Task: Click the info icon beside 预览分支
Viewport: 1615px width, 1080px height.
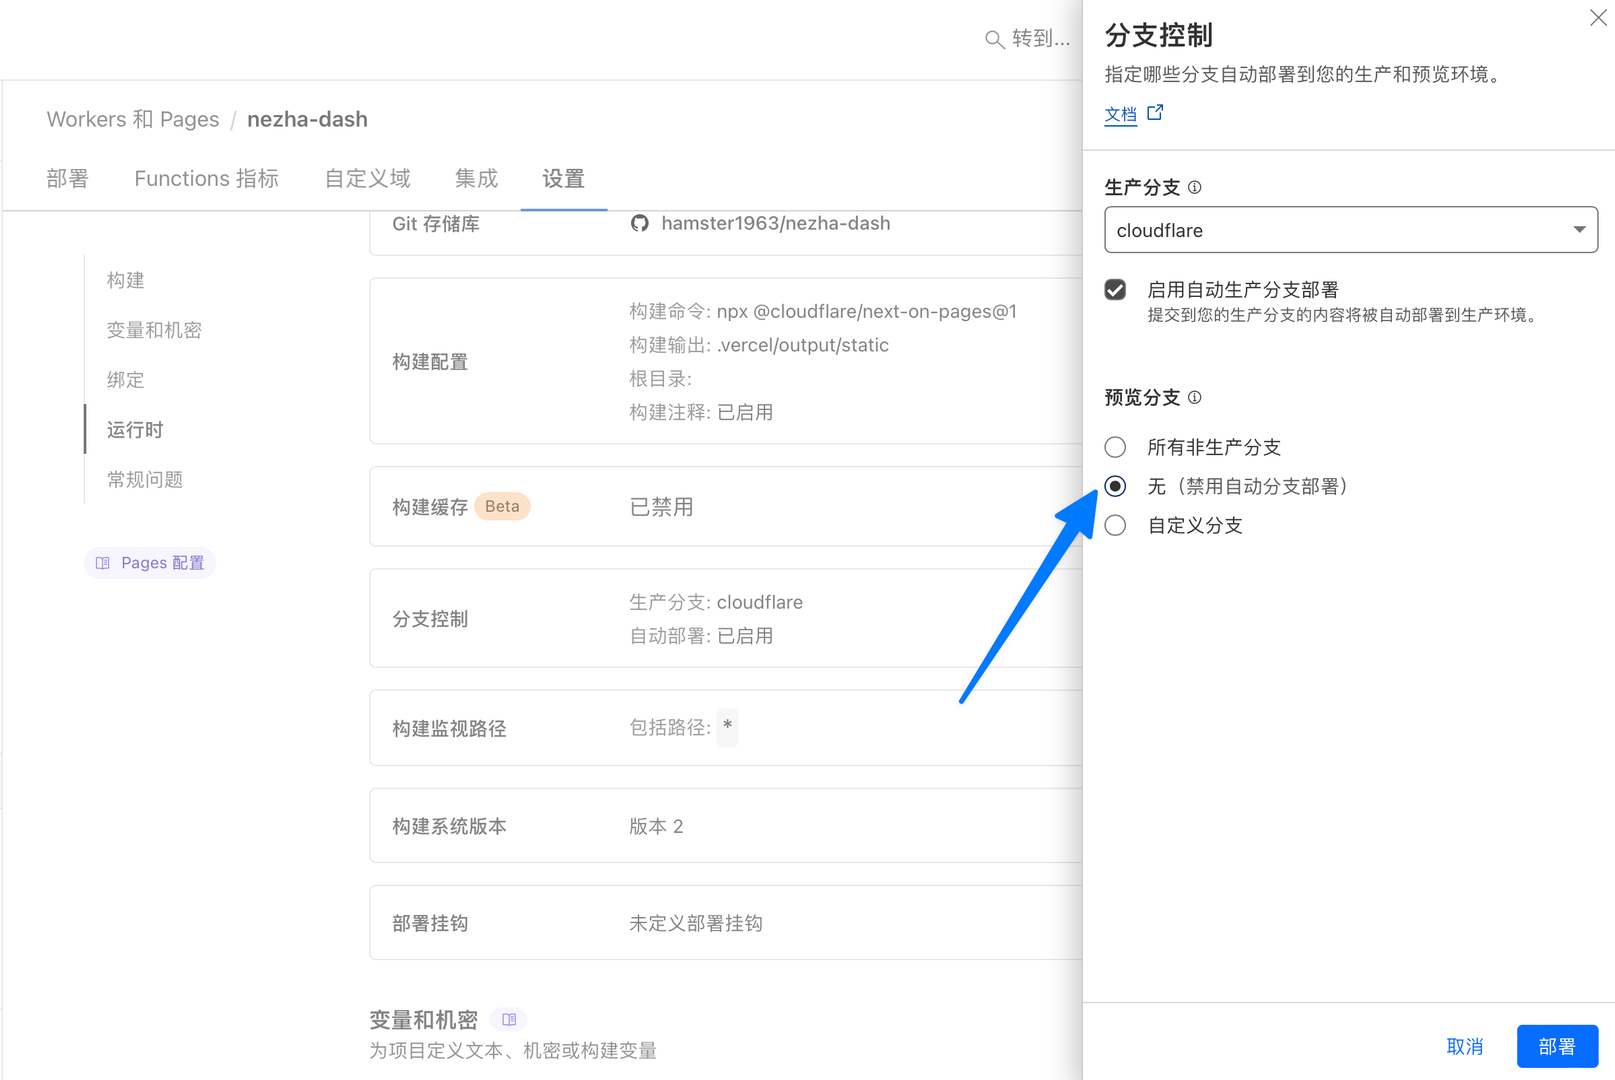Action: tap(1194, 397)
